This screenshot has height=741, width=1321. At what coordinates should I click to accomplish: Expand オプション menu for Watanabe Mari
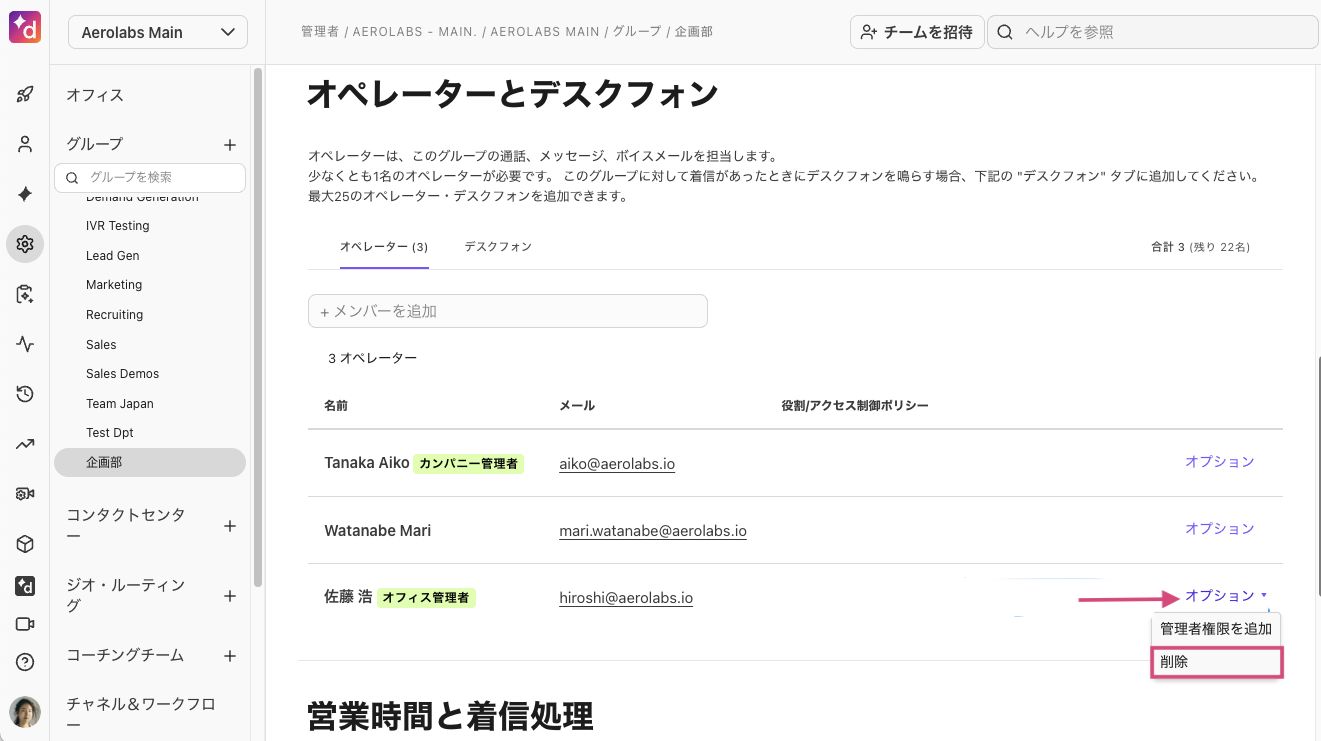point(1219,529)
